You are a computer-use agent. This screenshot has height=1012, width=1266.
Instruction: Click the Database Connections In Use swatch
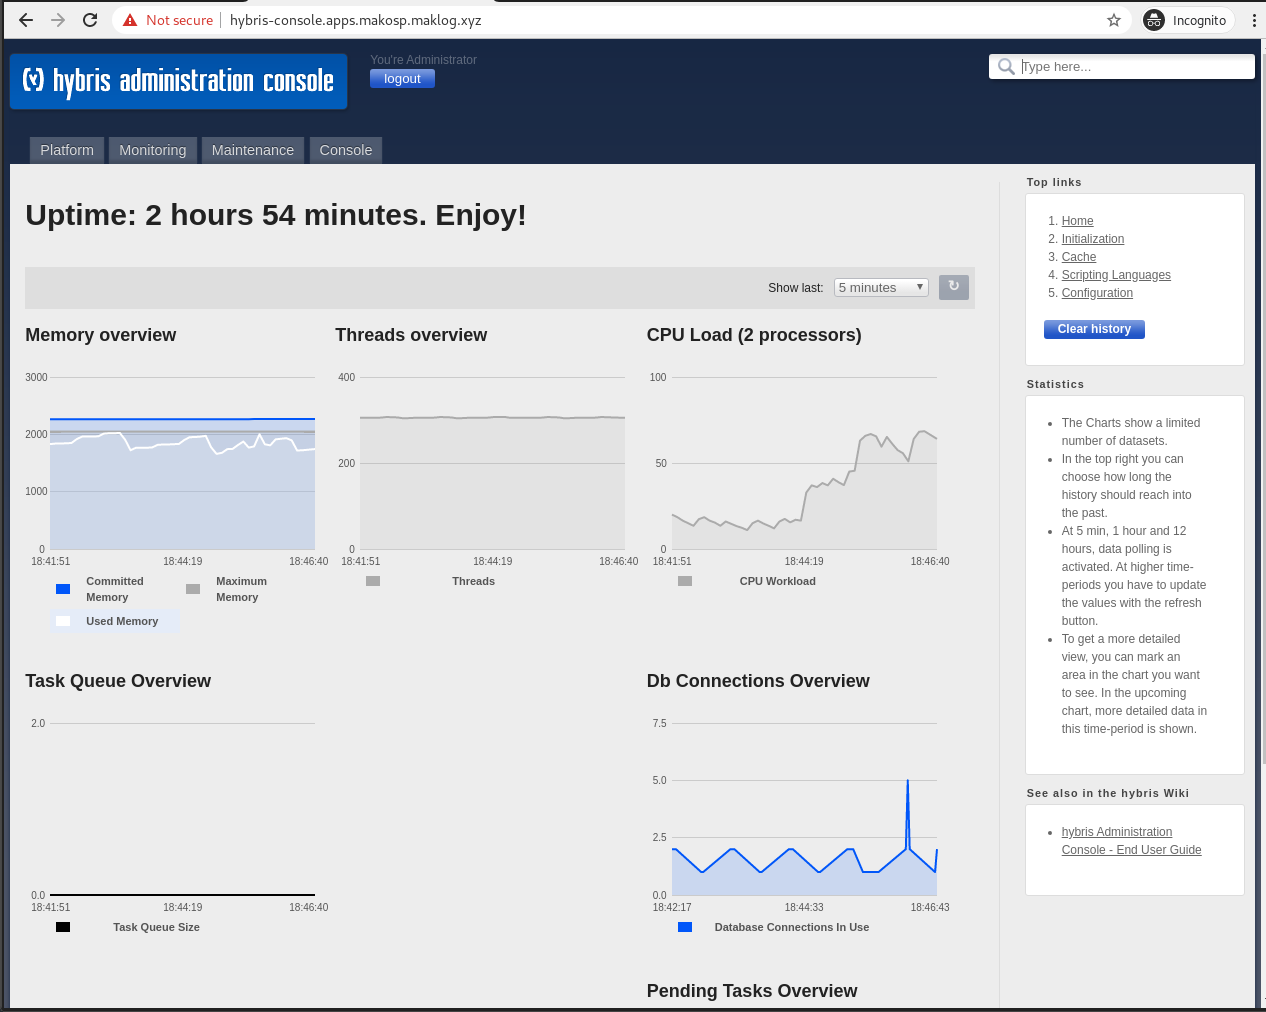pos(685,927)
